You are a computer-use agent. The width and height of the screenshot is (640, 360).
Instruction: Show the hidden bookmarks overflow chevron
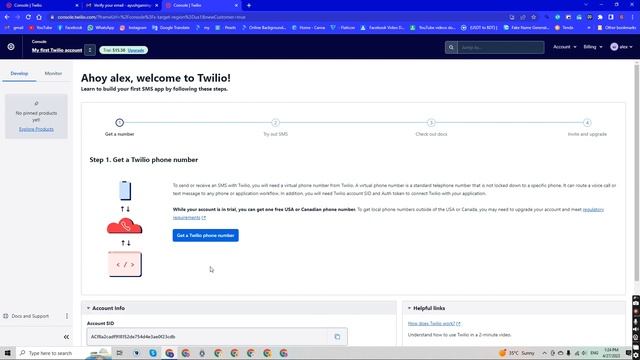(x=589, y=28)
